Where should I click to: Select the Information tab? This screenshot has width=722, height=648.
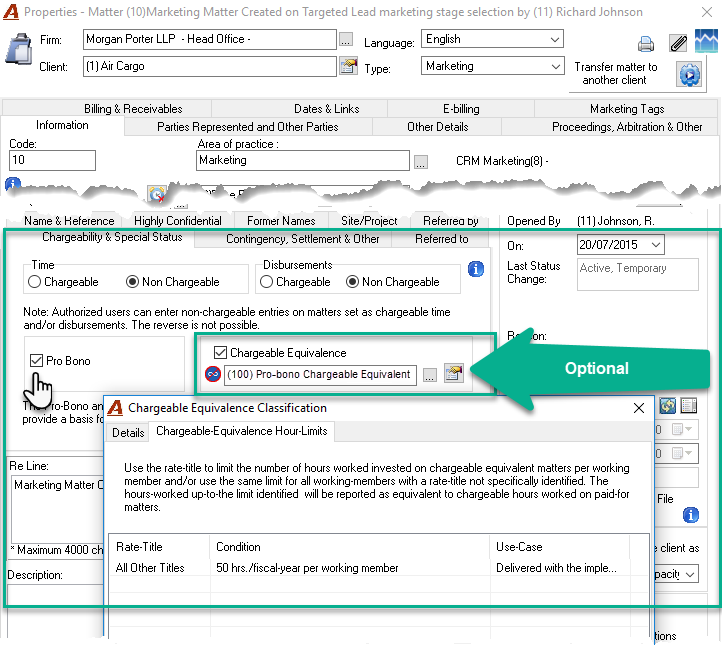click(x=62, y=125)
